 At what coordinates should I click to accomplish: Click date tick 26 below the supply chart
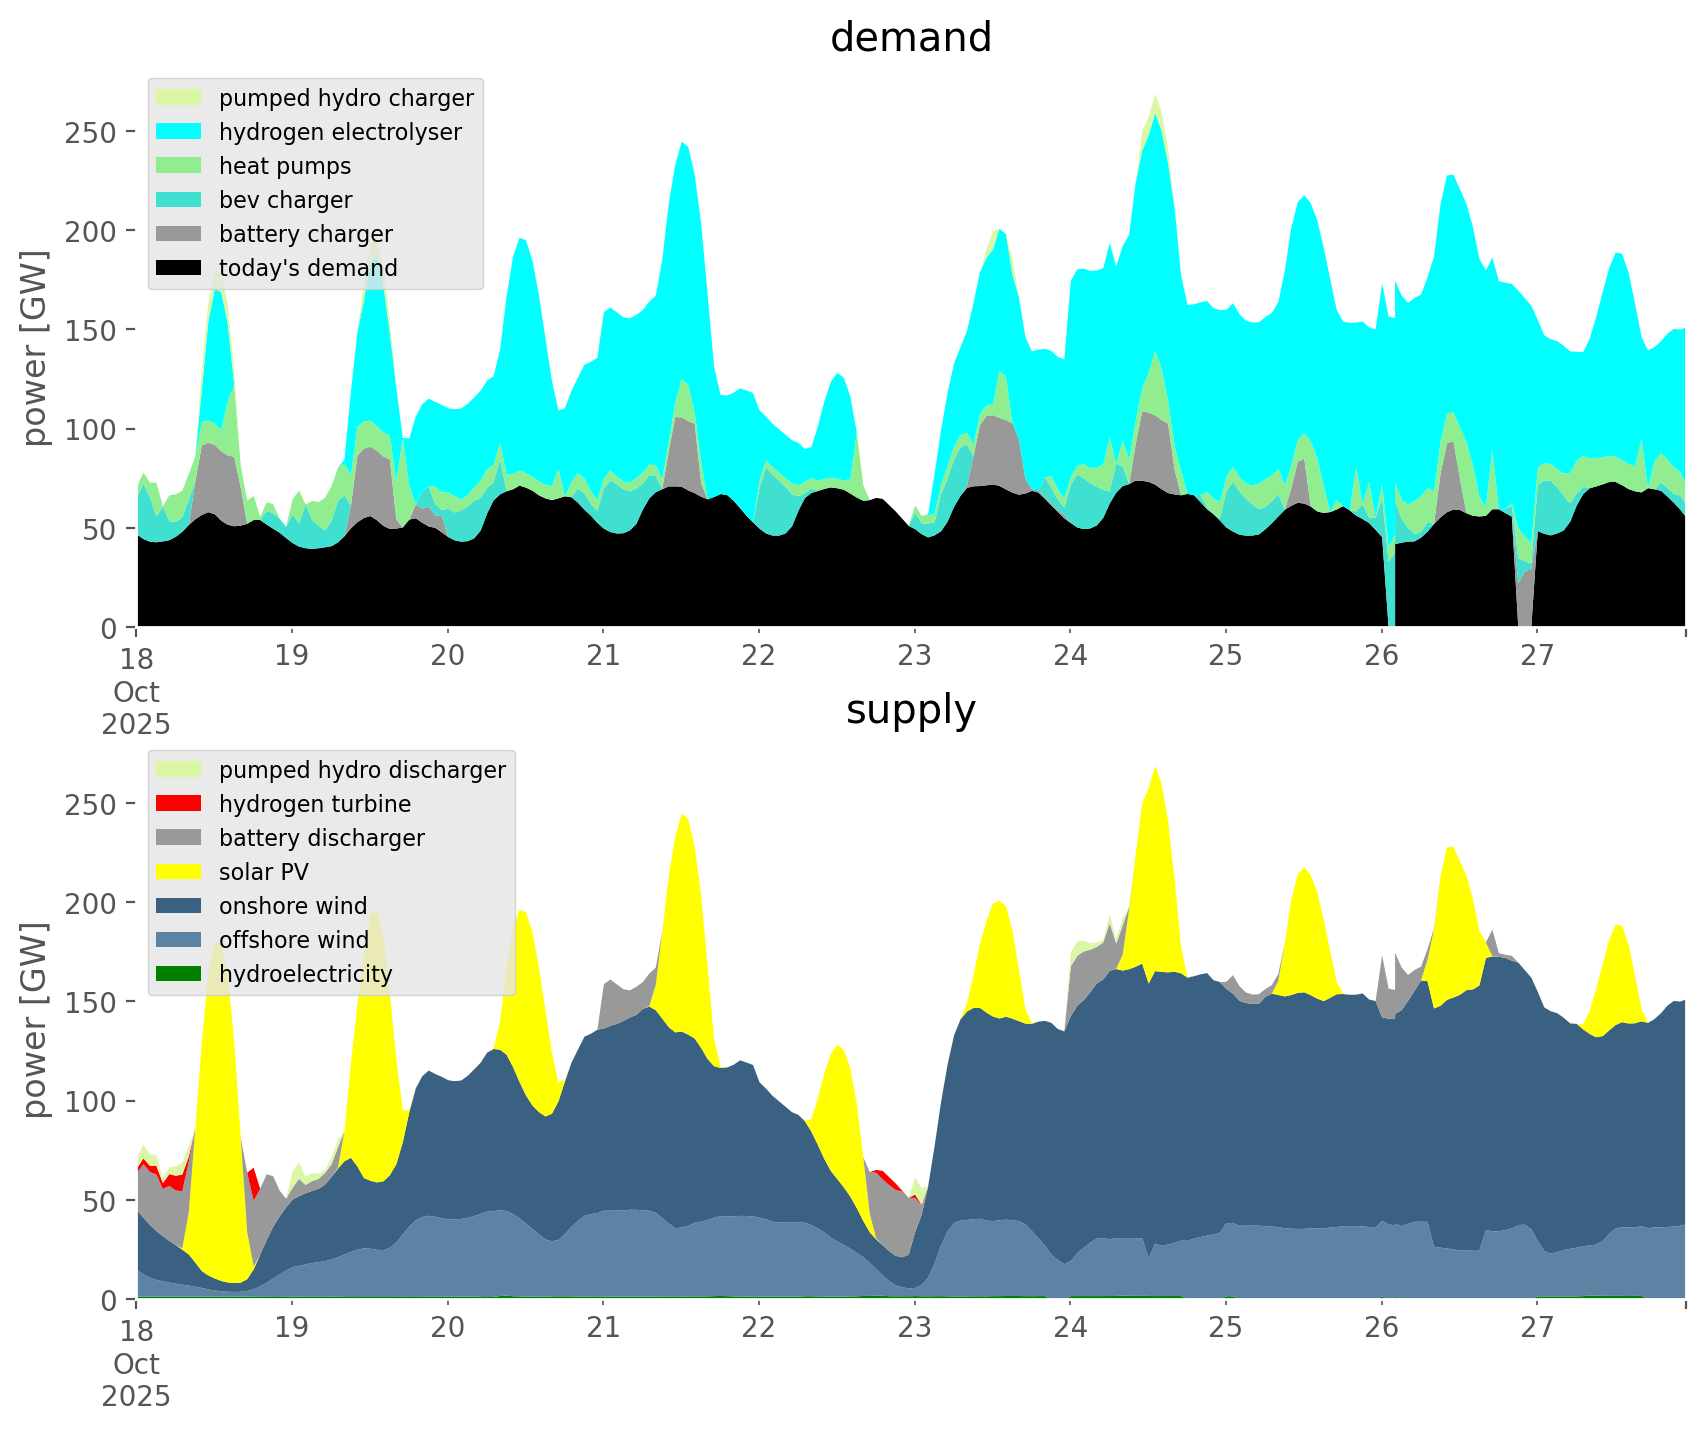tap(1381, 1329)
